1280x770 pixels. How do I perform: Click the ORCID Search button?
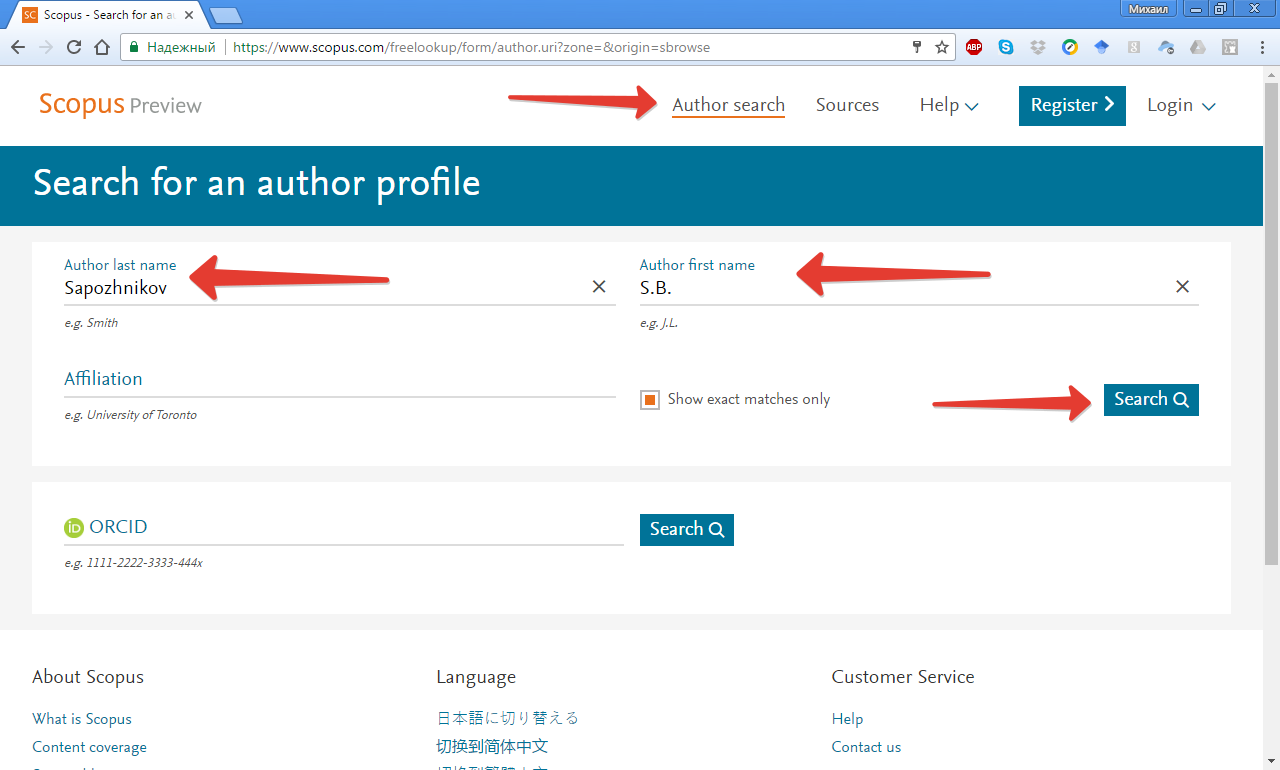[687, 530]
